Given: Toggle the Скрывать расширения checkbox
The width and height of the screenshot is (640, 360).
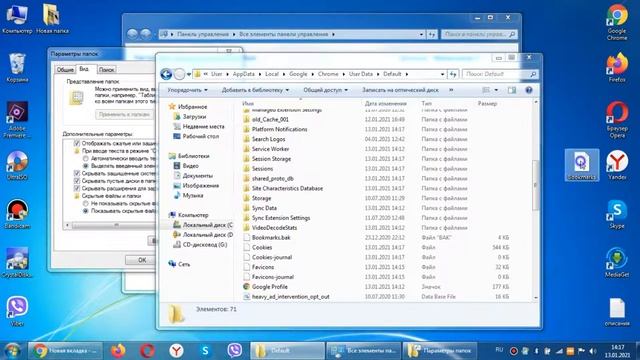Looking at the screenshot, I should click(77, 189).
